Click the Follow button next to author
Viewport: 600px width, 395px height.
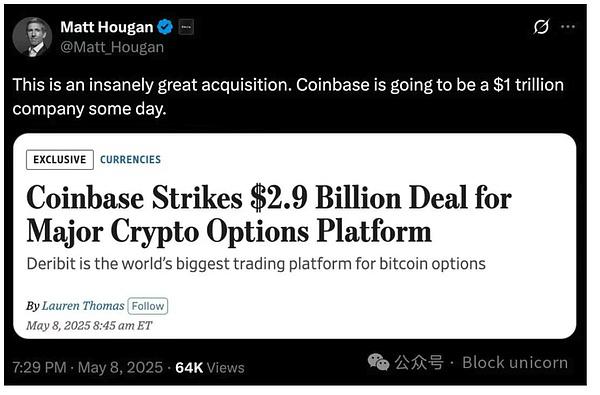click(148, 306)
